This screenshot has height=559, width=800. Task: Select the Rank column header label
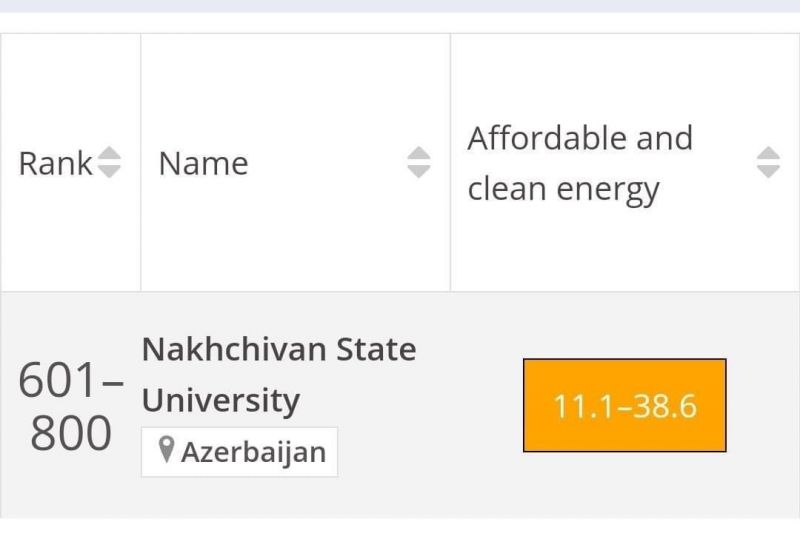coord(55,163)
